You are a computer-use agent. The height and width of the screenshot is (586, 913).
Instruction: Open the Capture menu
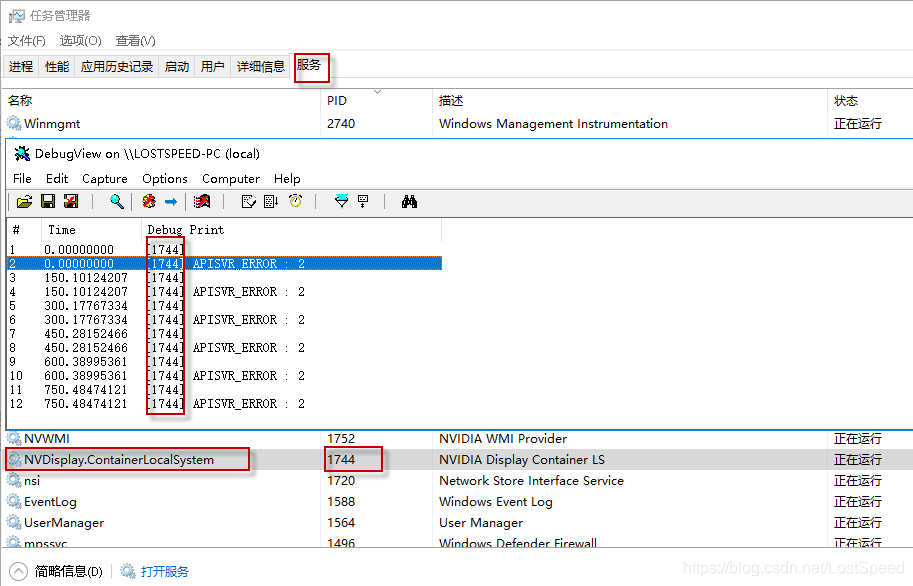coord(105,179)
